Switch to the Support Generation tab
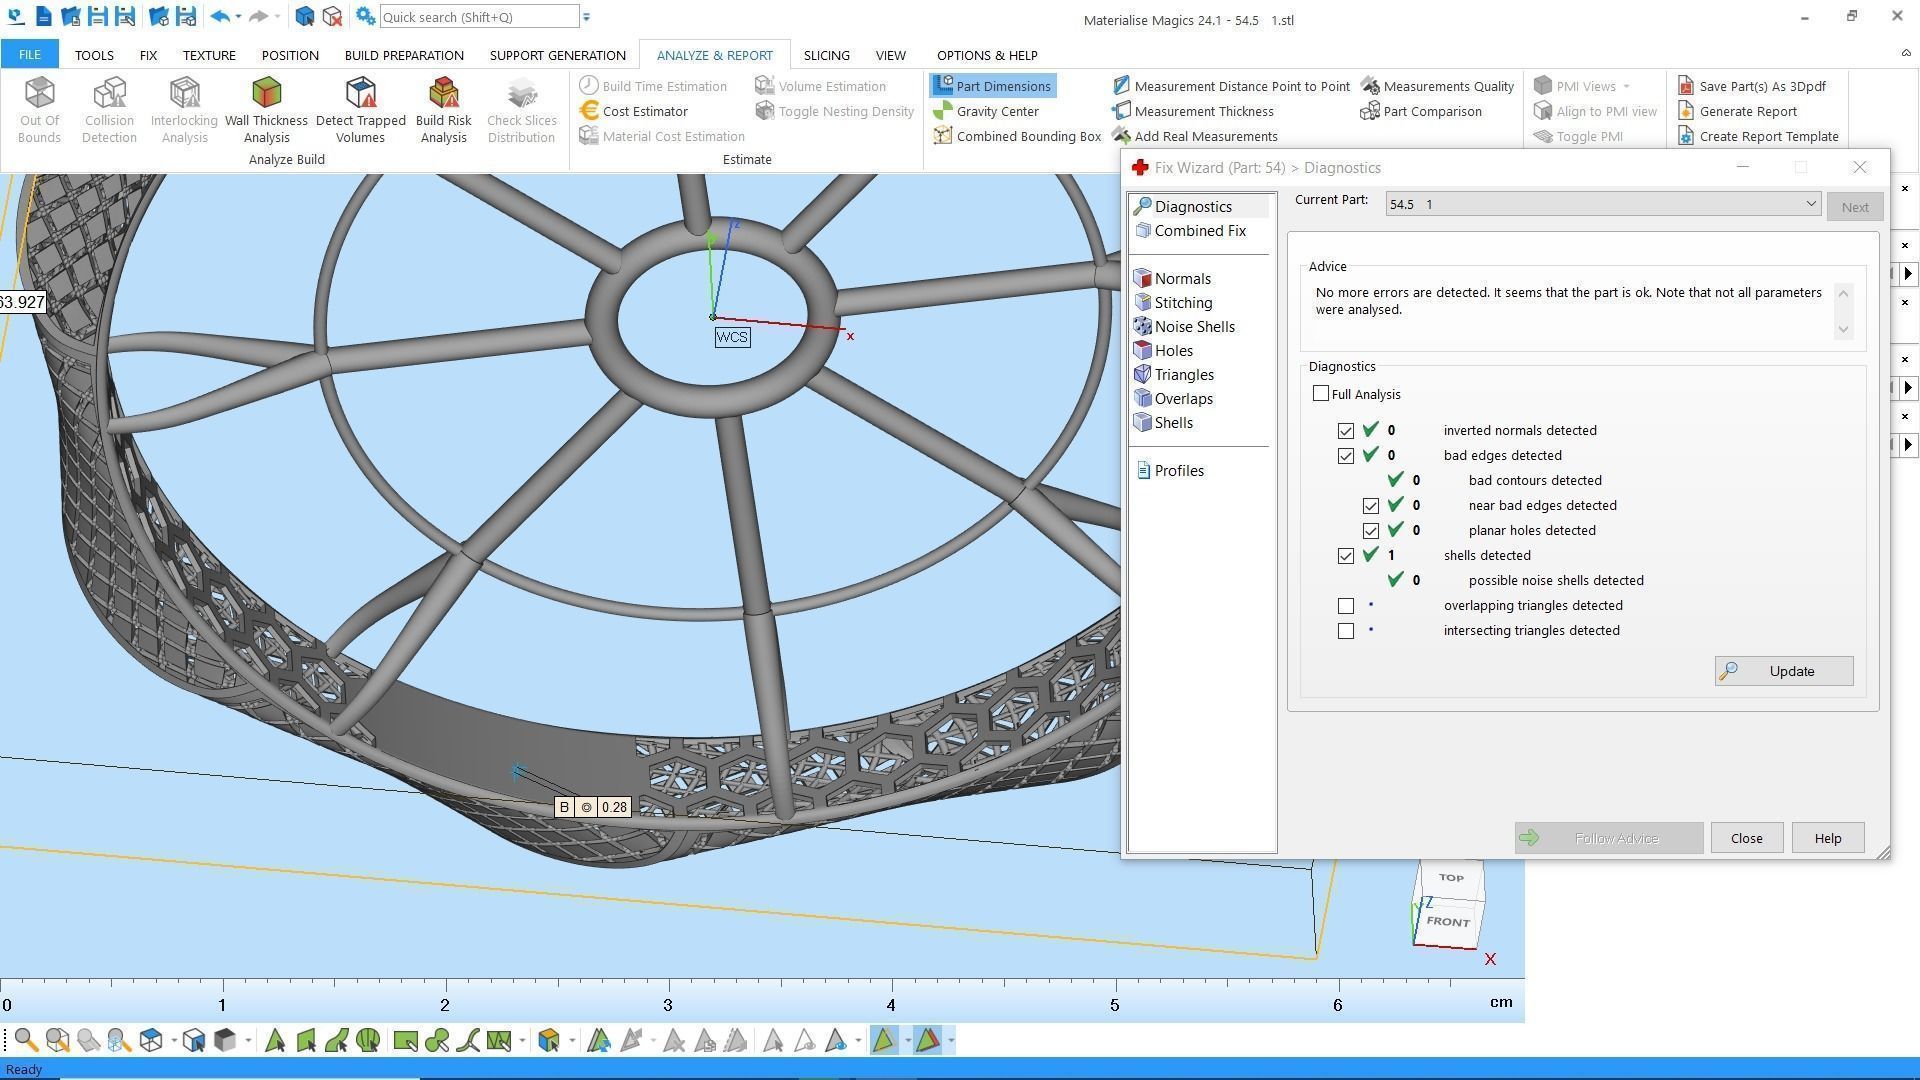1920x1080 pixels. (557, 55)
